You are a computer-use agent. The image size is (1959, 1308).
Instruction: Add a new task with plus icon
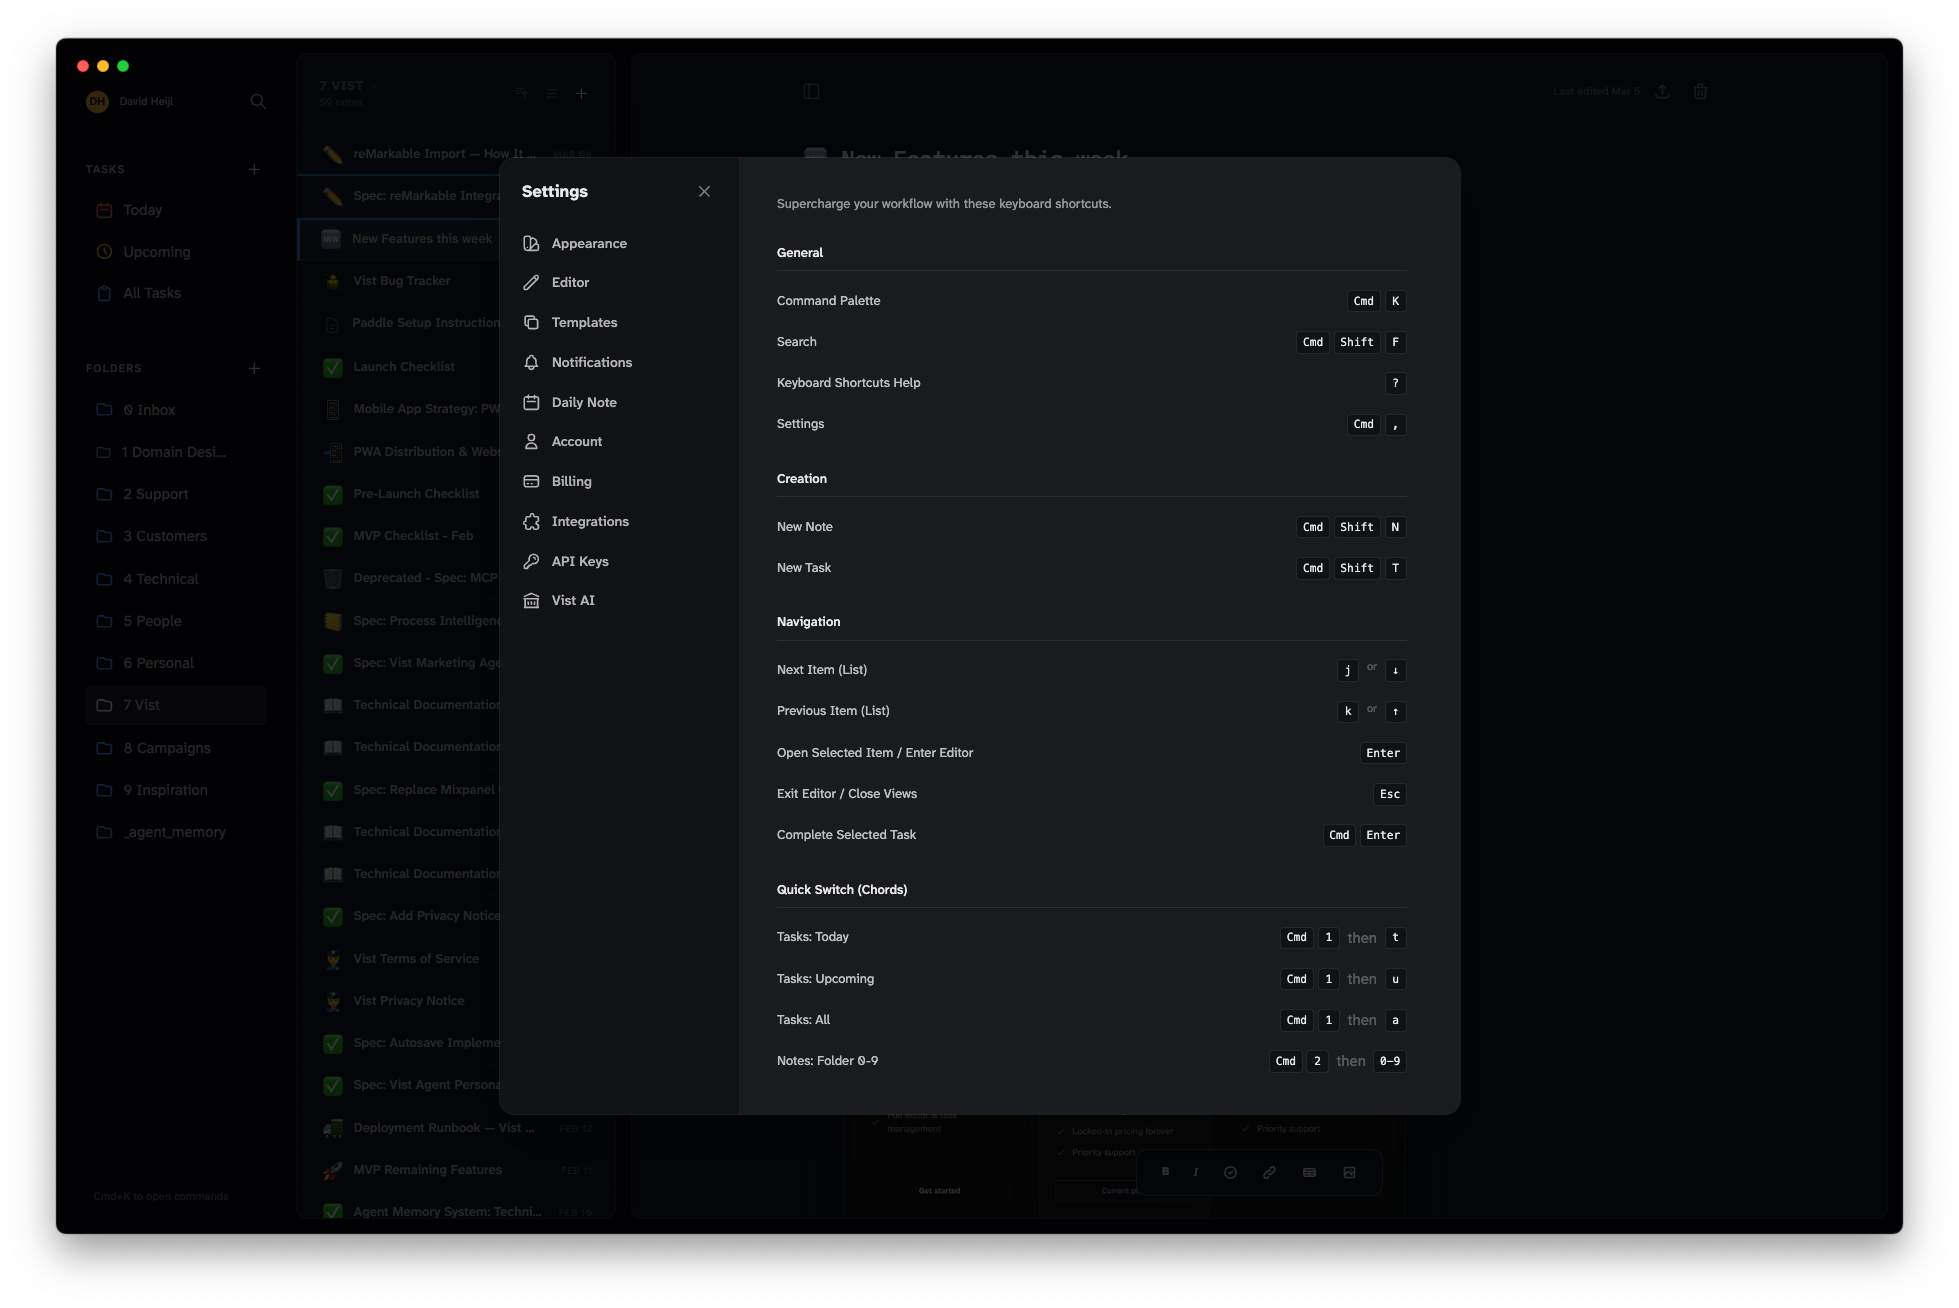(254, 170)
